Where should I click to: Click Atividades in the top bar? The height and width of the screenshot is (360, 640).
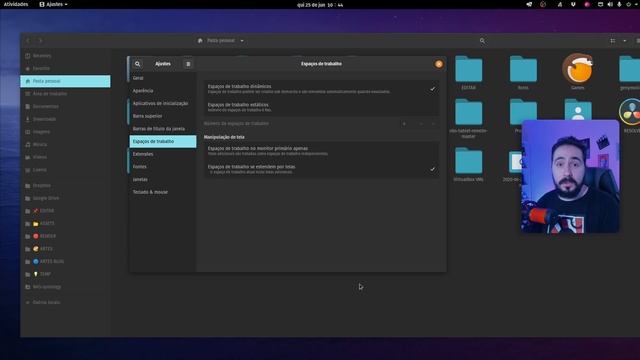16,4
